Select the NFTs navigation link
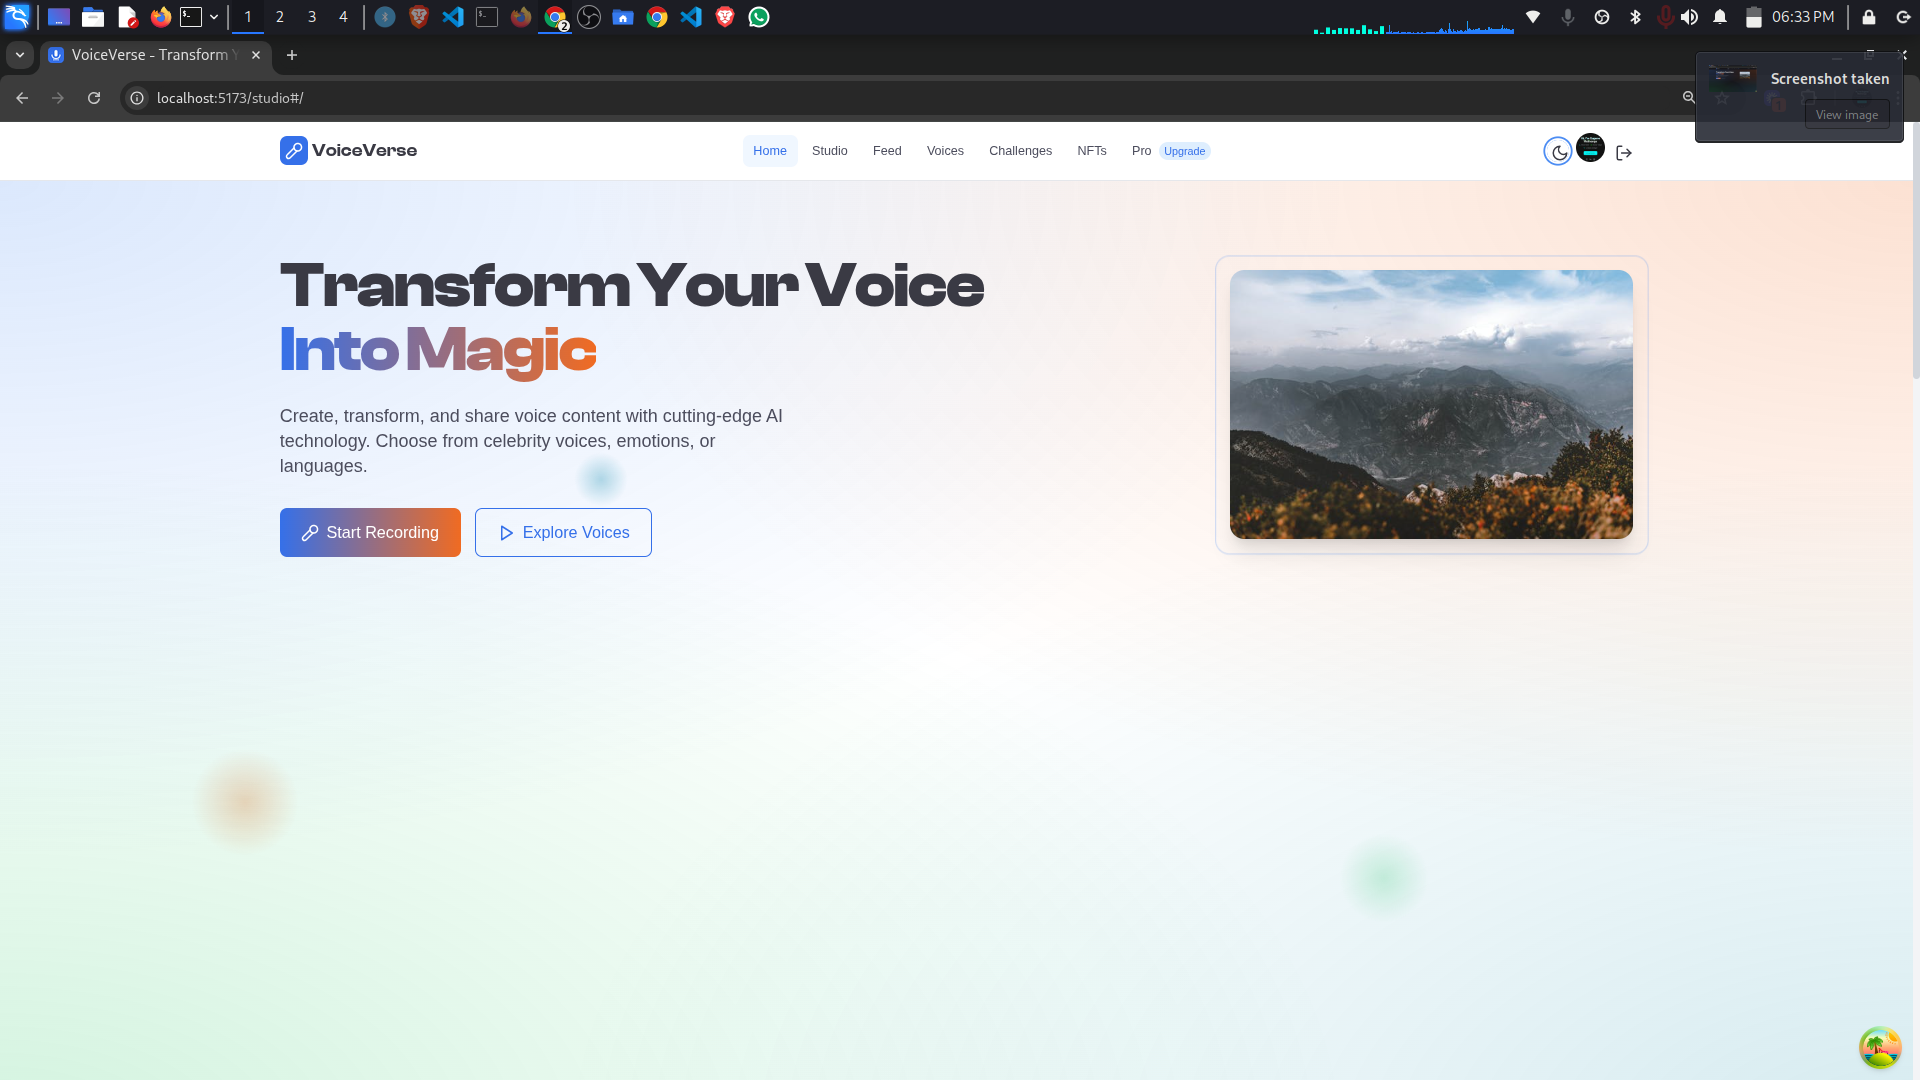The image size is (1920, 1080). tap(1091, 151)
